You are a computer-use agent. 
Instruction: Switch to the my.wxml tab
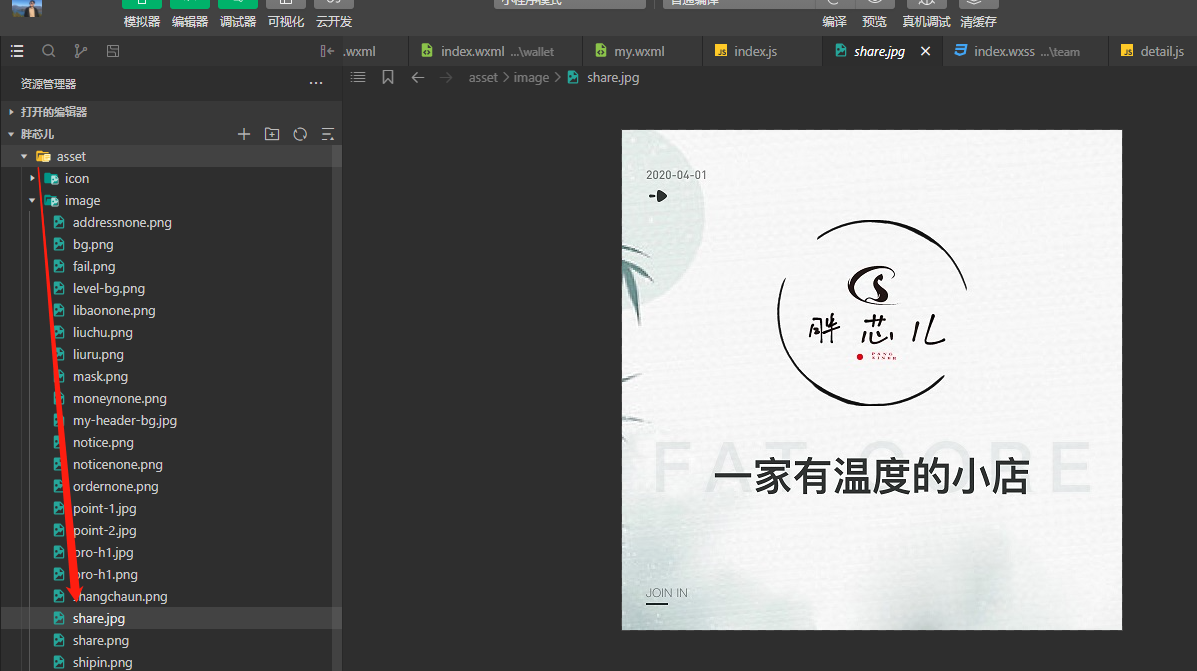(638, 51)
